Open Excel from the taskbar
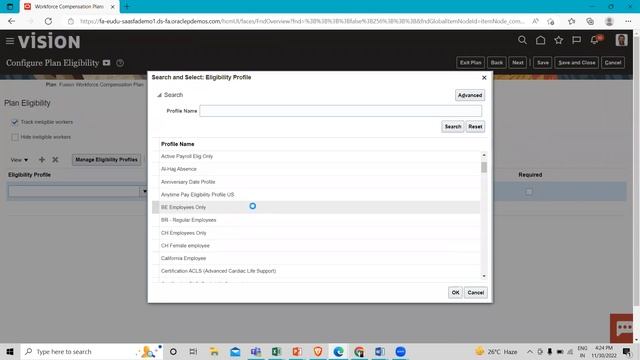The image size is (640, 360). point(276,351)
